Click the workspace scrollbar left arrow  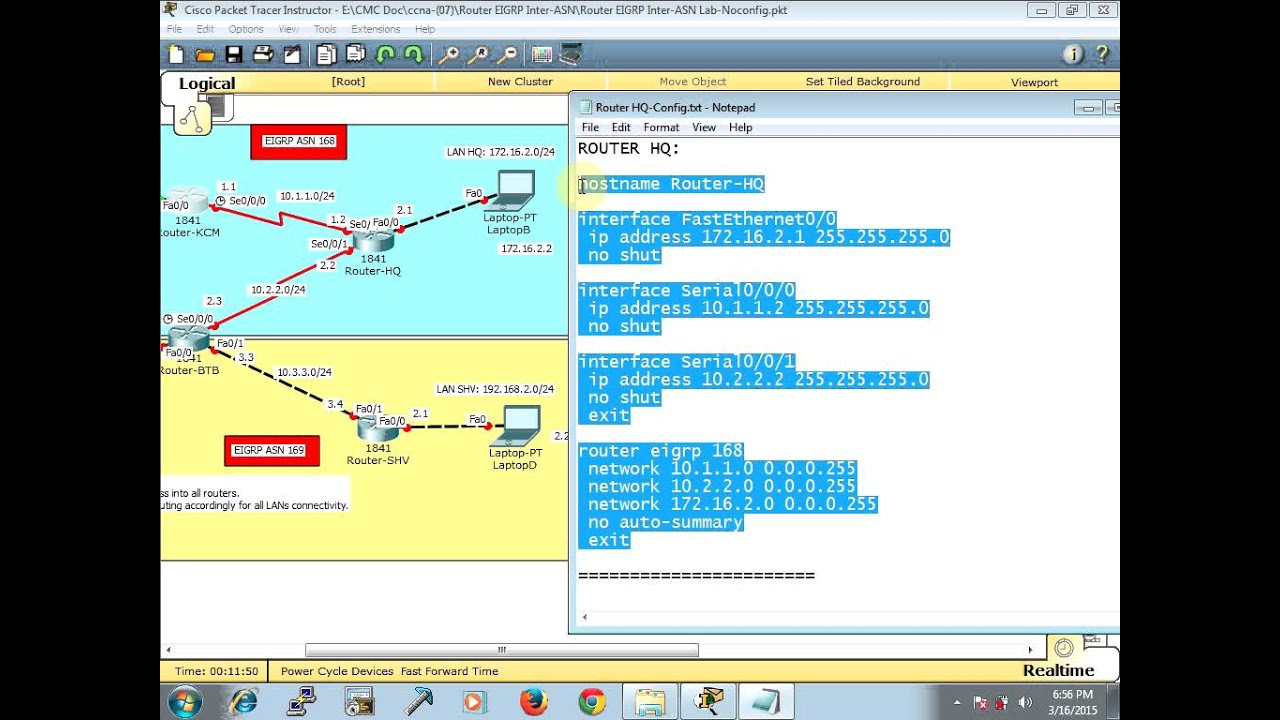tap(168, 650)
